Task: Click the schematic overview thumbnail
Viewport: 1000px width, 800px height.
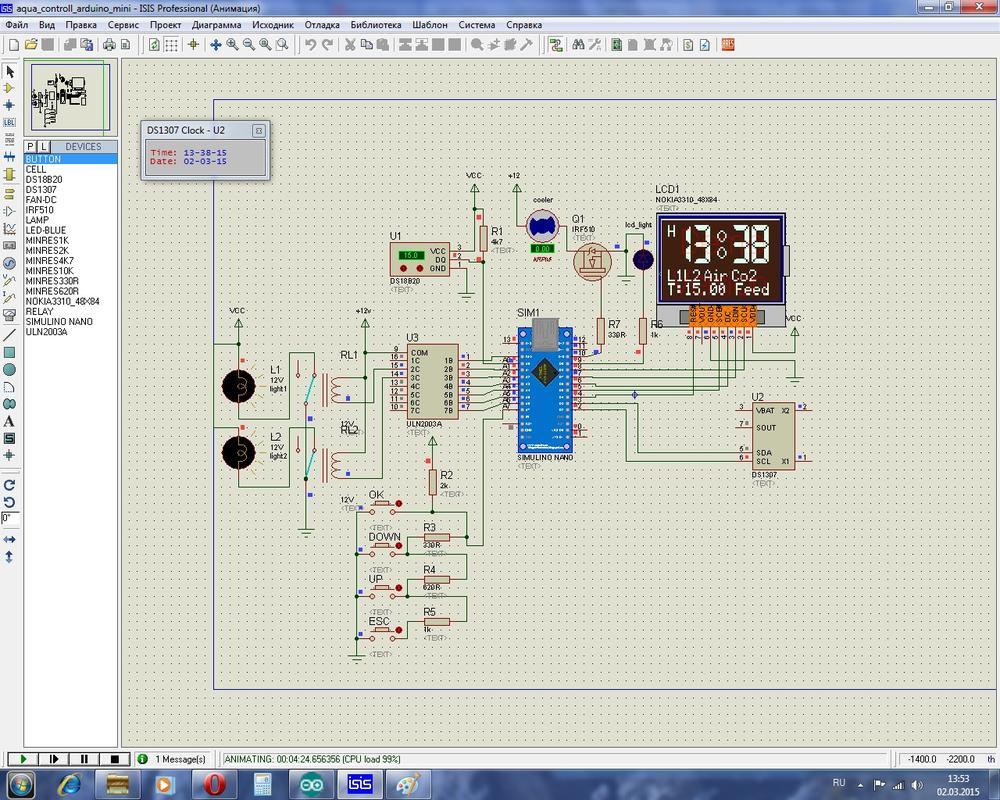Action: tap(70, 98)
